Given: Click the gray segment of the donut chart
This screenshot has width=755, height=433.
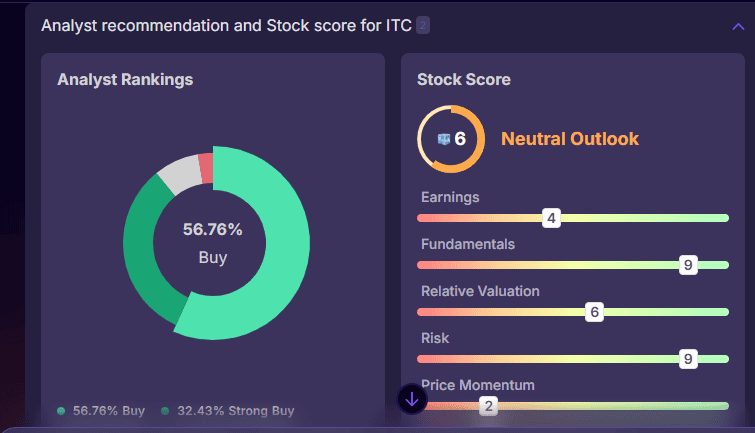Looking at the screenshot, I should pyautogui.click(x=179, y=175).
